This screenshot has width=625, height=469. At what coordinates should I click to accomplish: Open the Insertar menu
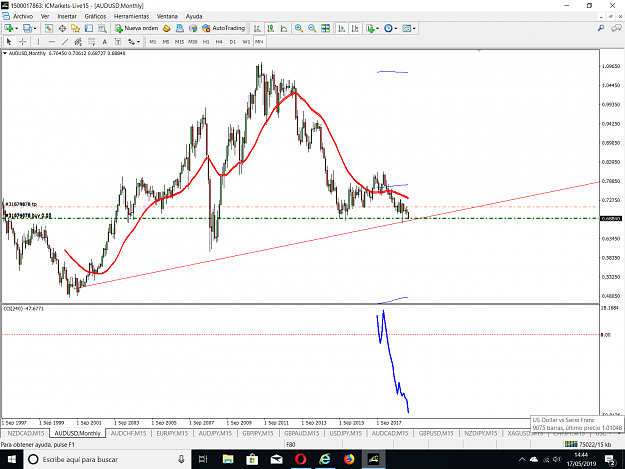67,16
